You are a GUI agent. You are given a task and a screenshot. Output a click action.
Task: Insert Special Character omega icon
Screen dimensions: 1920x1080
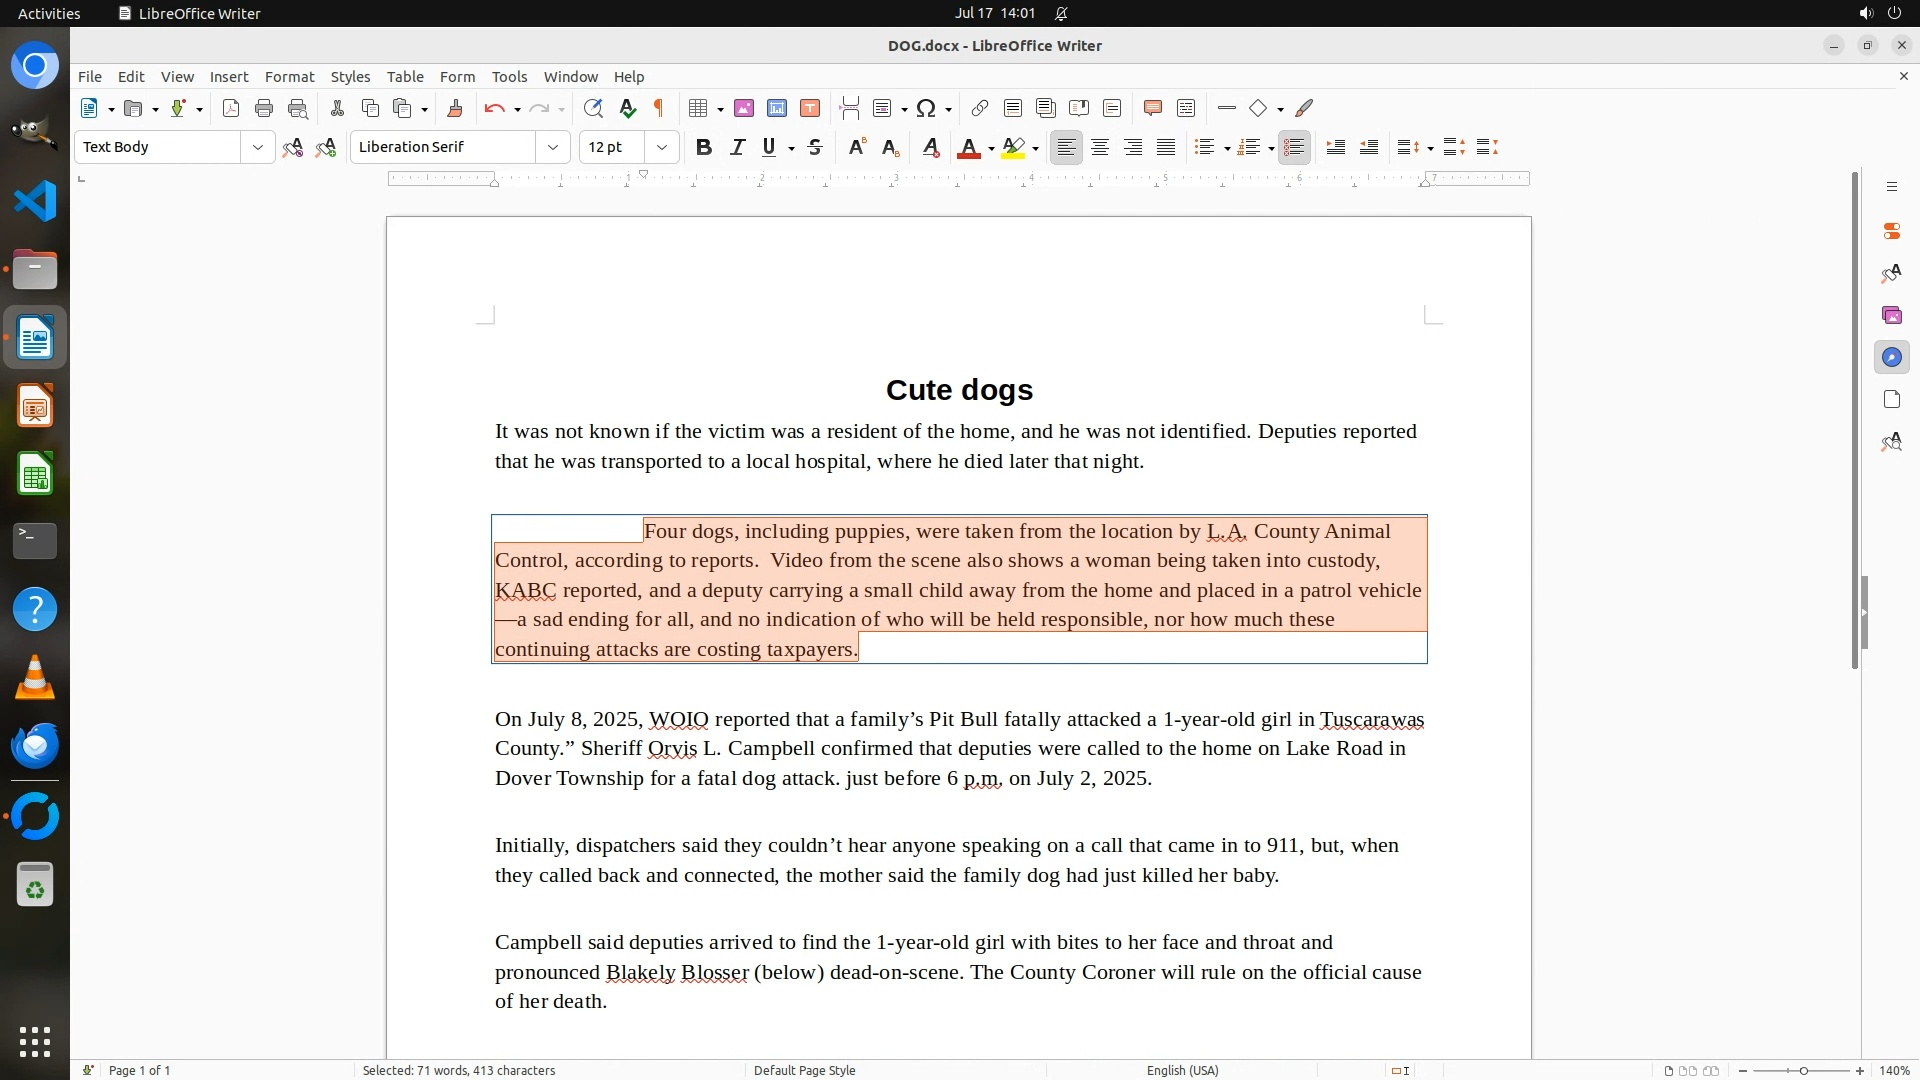pyautogui.click(x=926, y=108)
